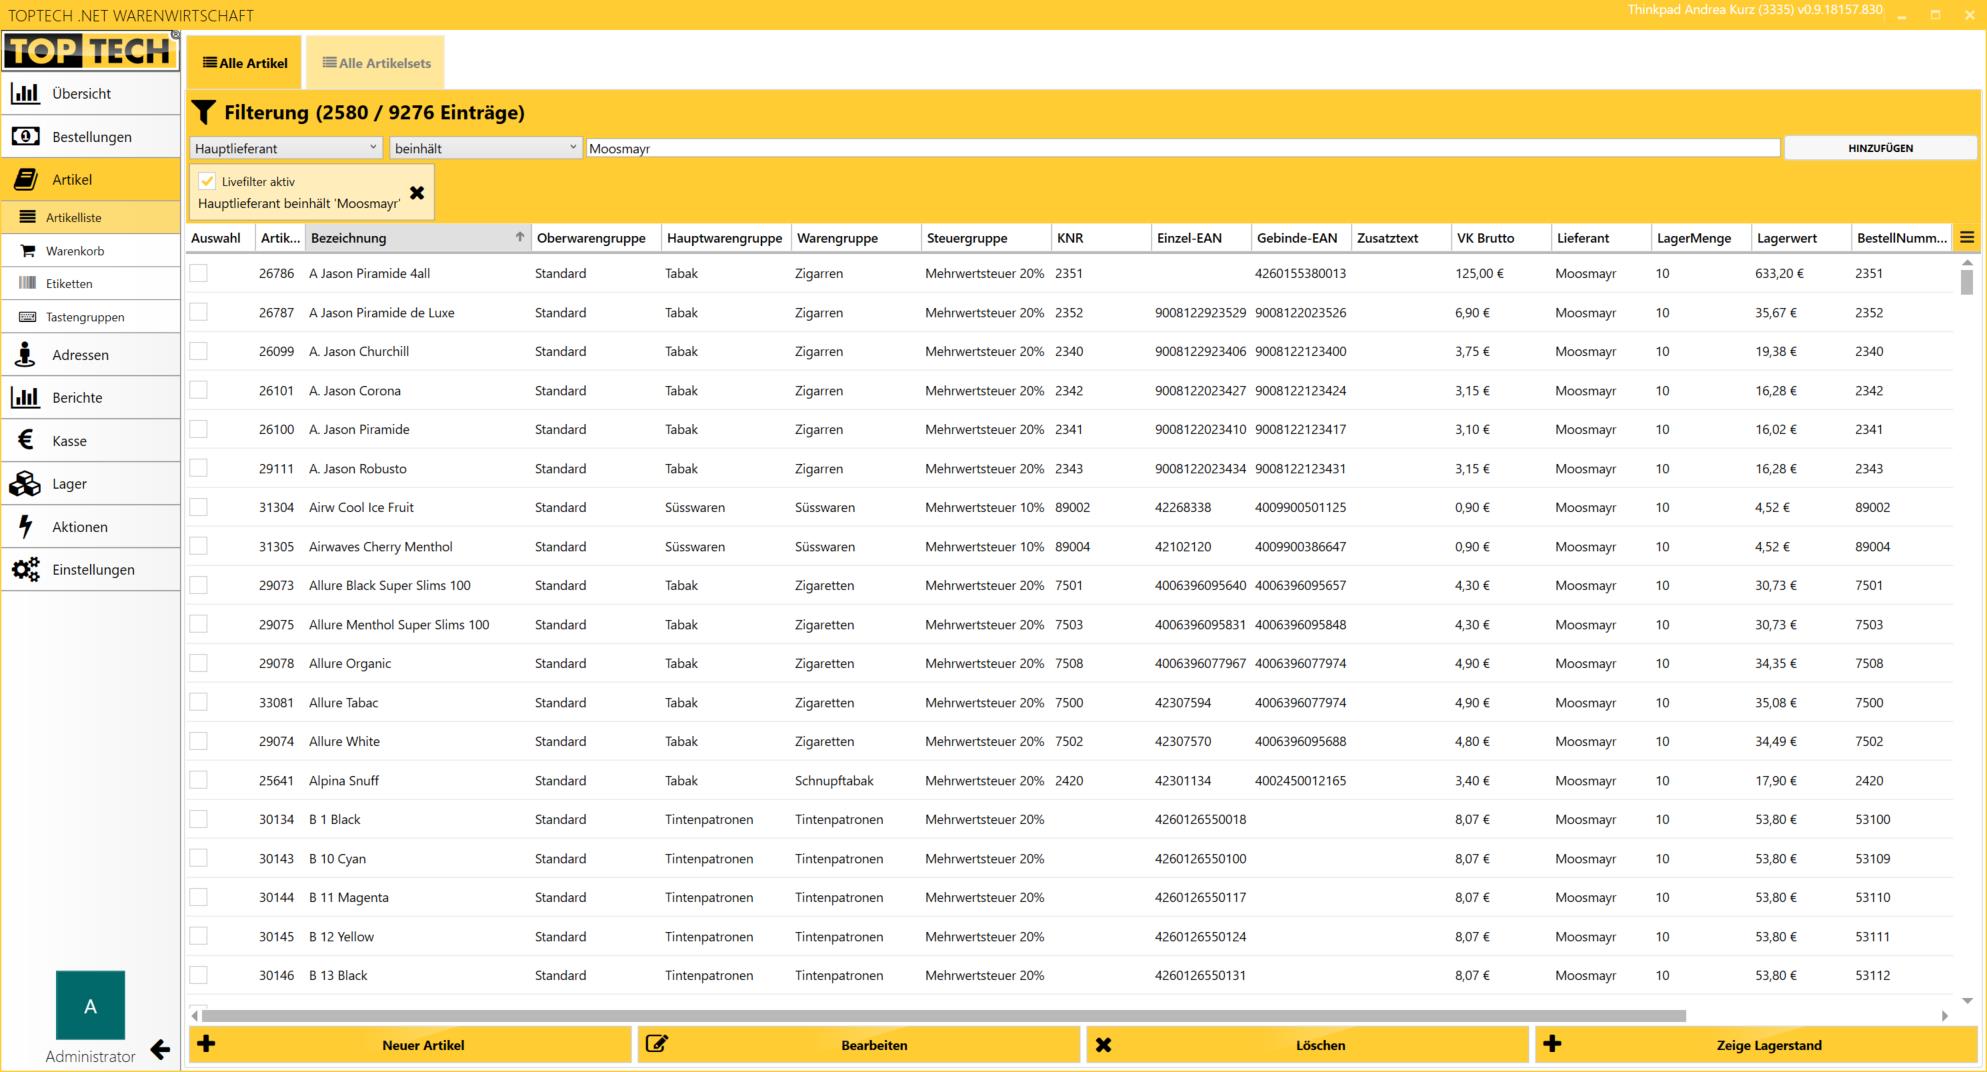The image size is (1987, 1072).
Task: Click the Bearbeiten button
Action: [x=859, y=1045]
